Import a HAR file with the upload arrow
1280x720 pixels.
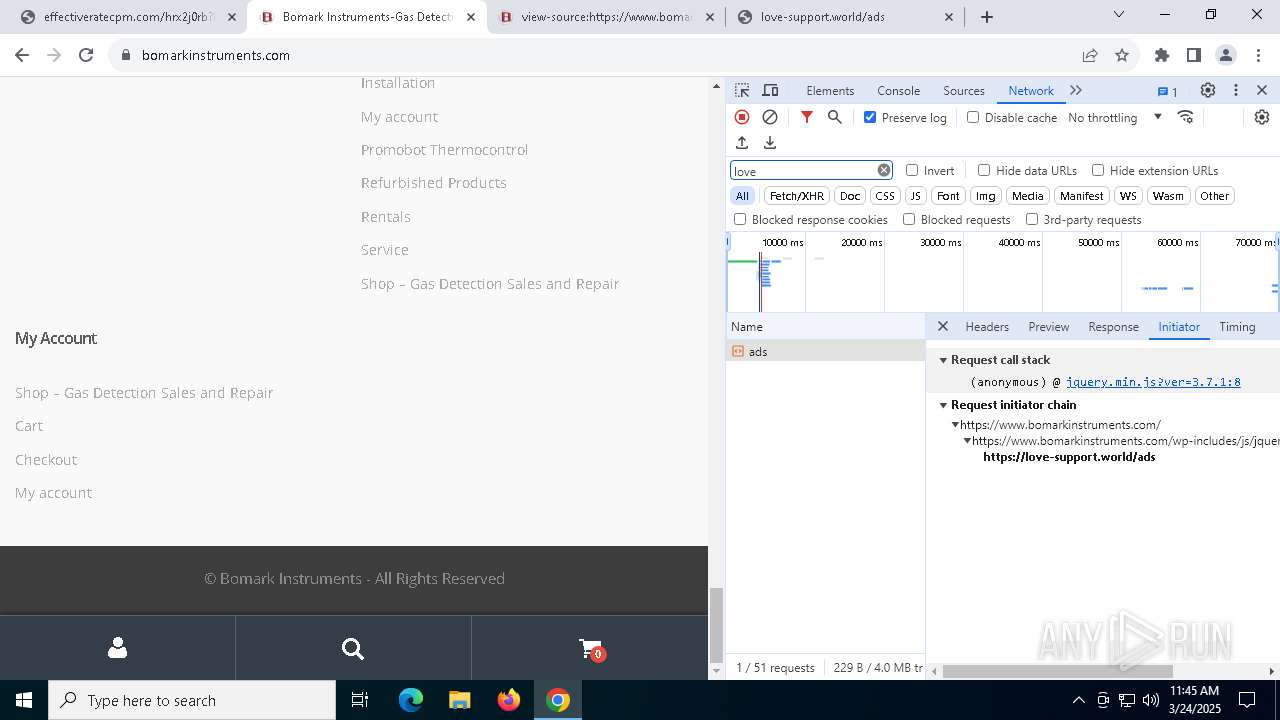tap(742, 143)
